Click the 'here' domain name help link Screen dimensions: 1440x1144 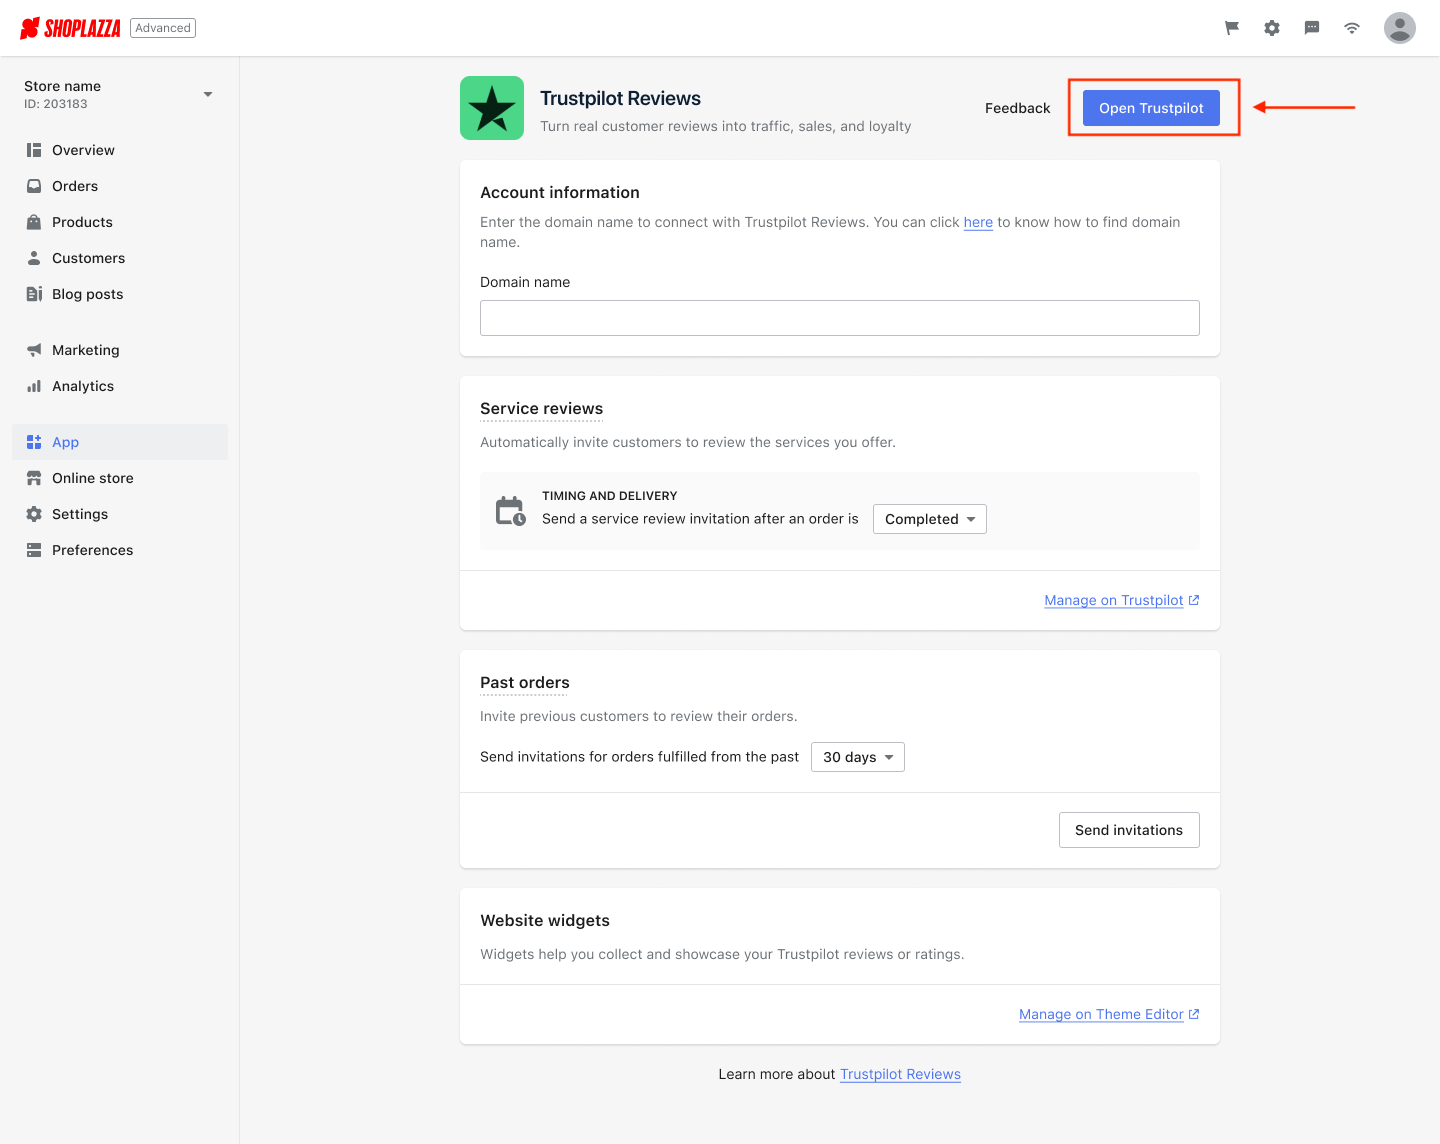pos(978,222)
